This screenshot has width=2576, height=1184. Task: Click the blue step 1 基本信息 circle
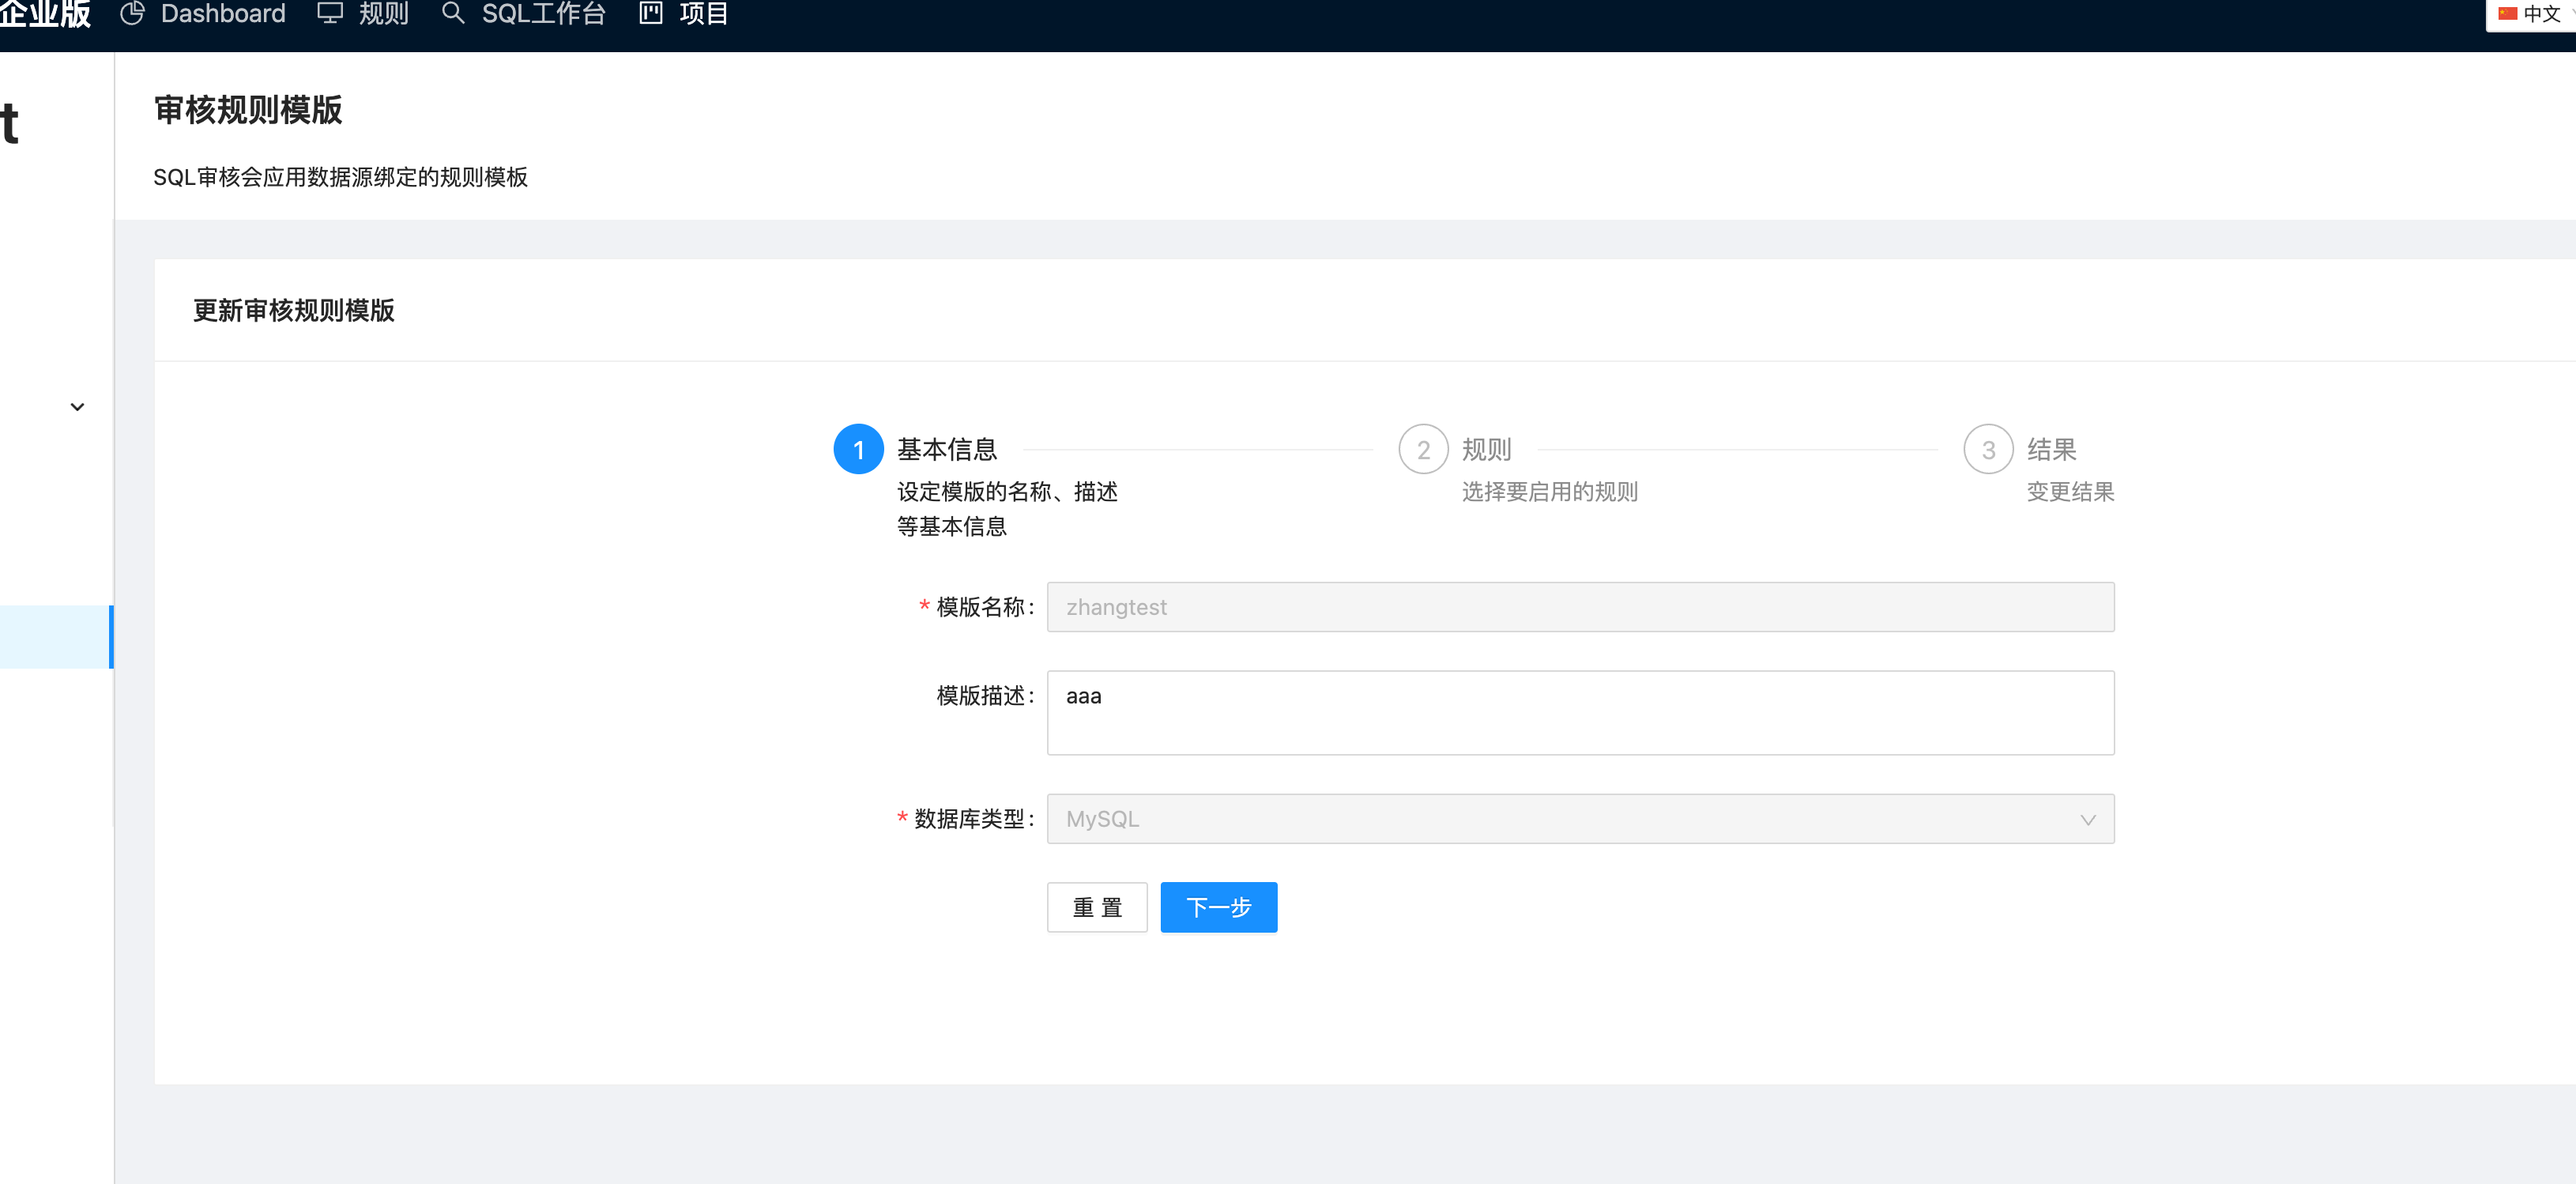pos(857,449)
